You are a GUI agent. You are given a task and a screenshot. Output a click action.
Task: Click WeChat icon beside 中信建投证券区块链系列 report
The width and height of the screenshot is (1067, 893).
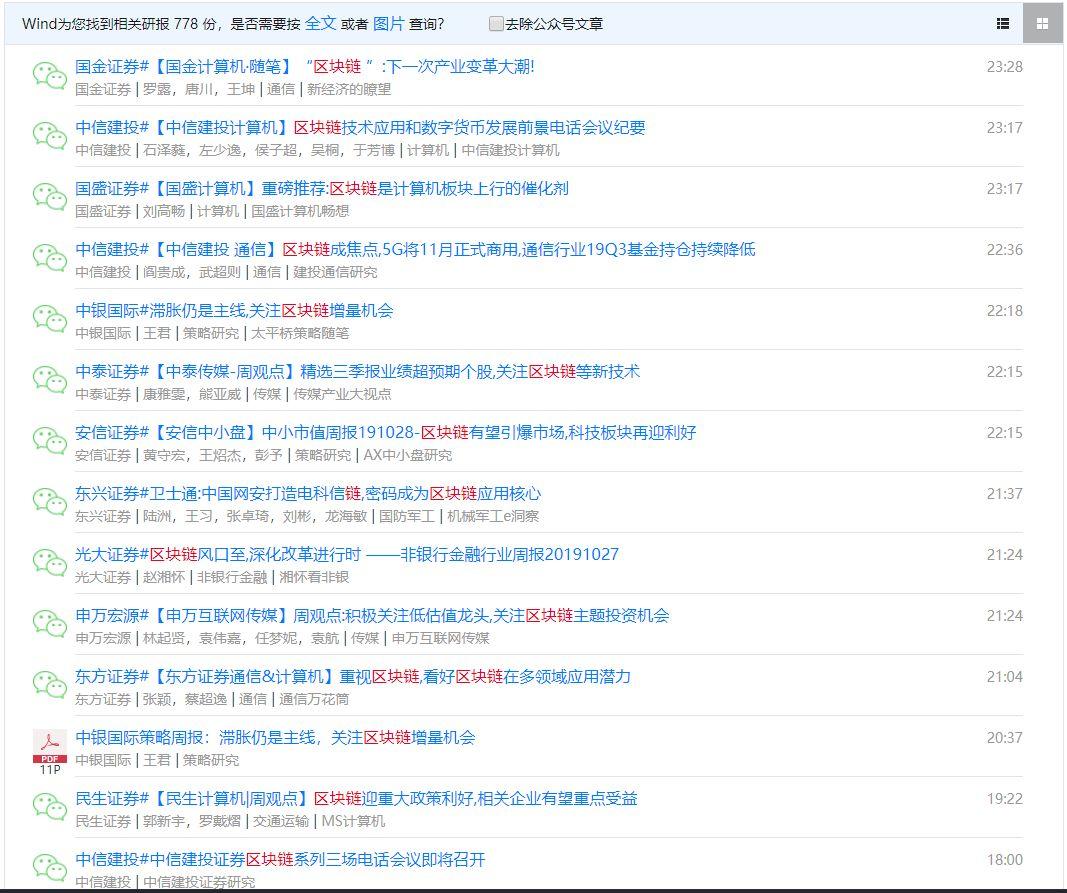pos(50,867)
